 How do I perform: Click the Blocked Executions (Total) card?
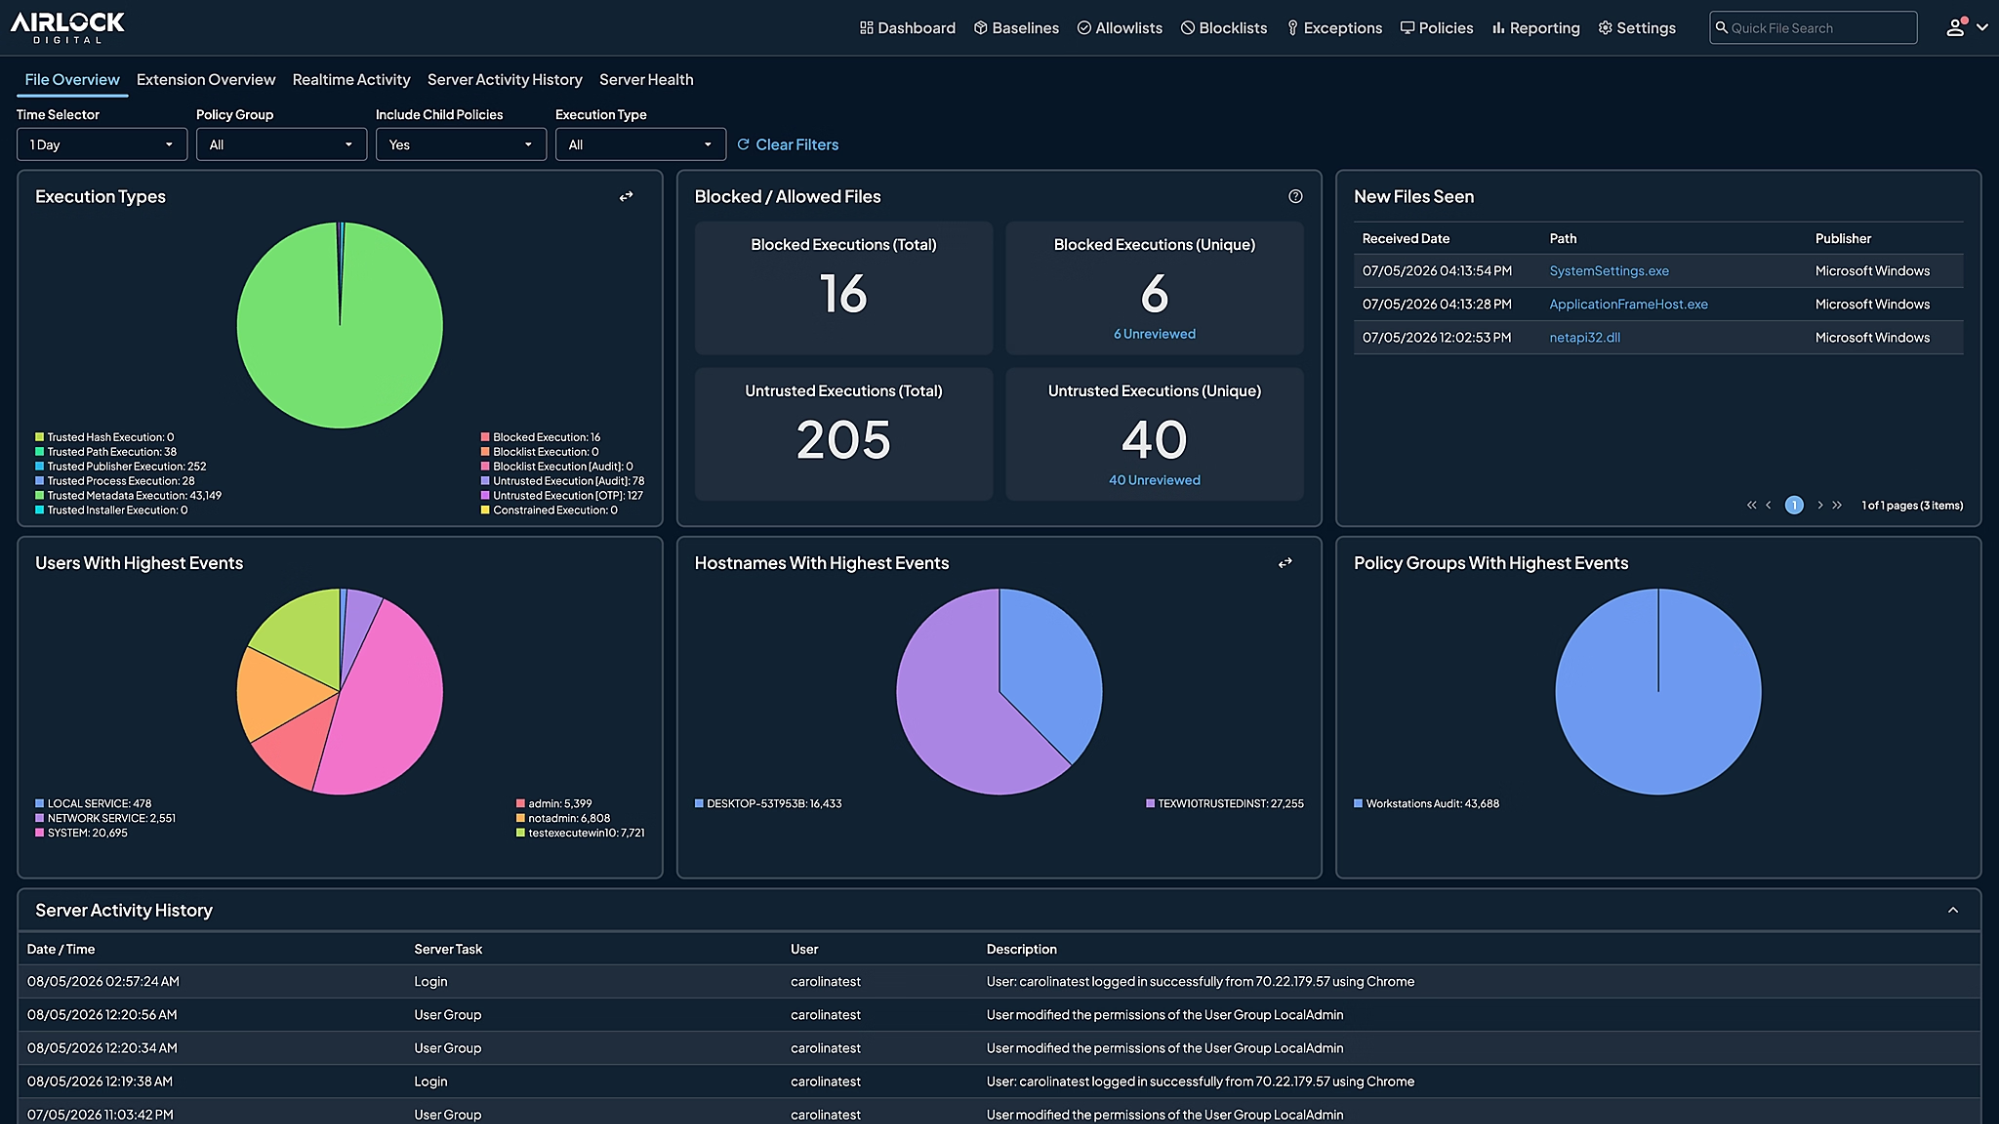pos(843,288)
